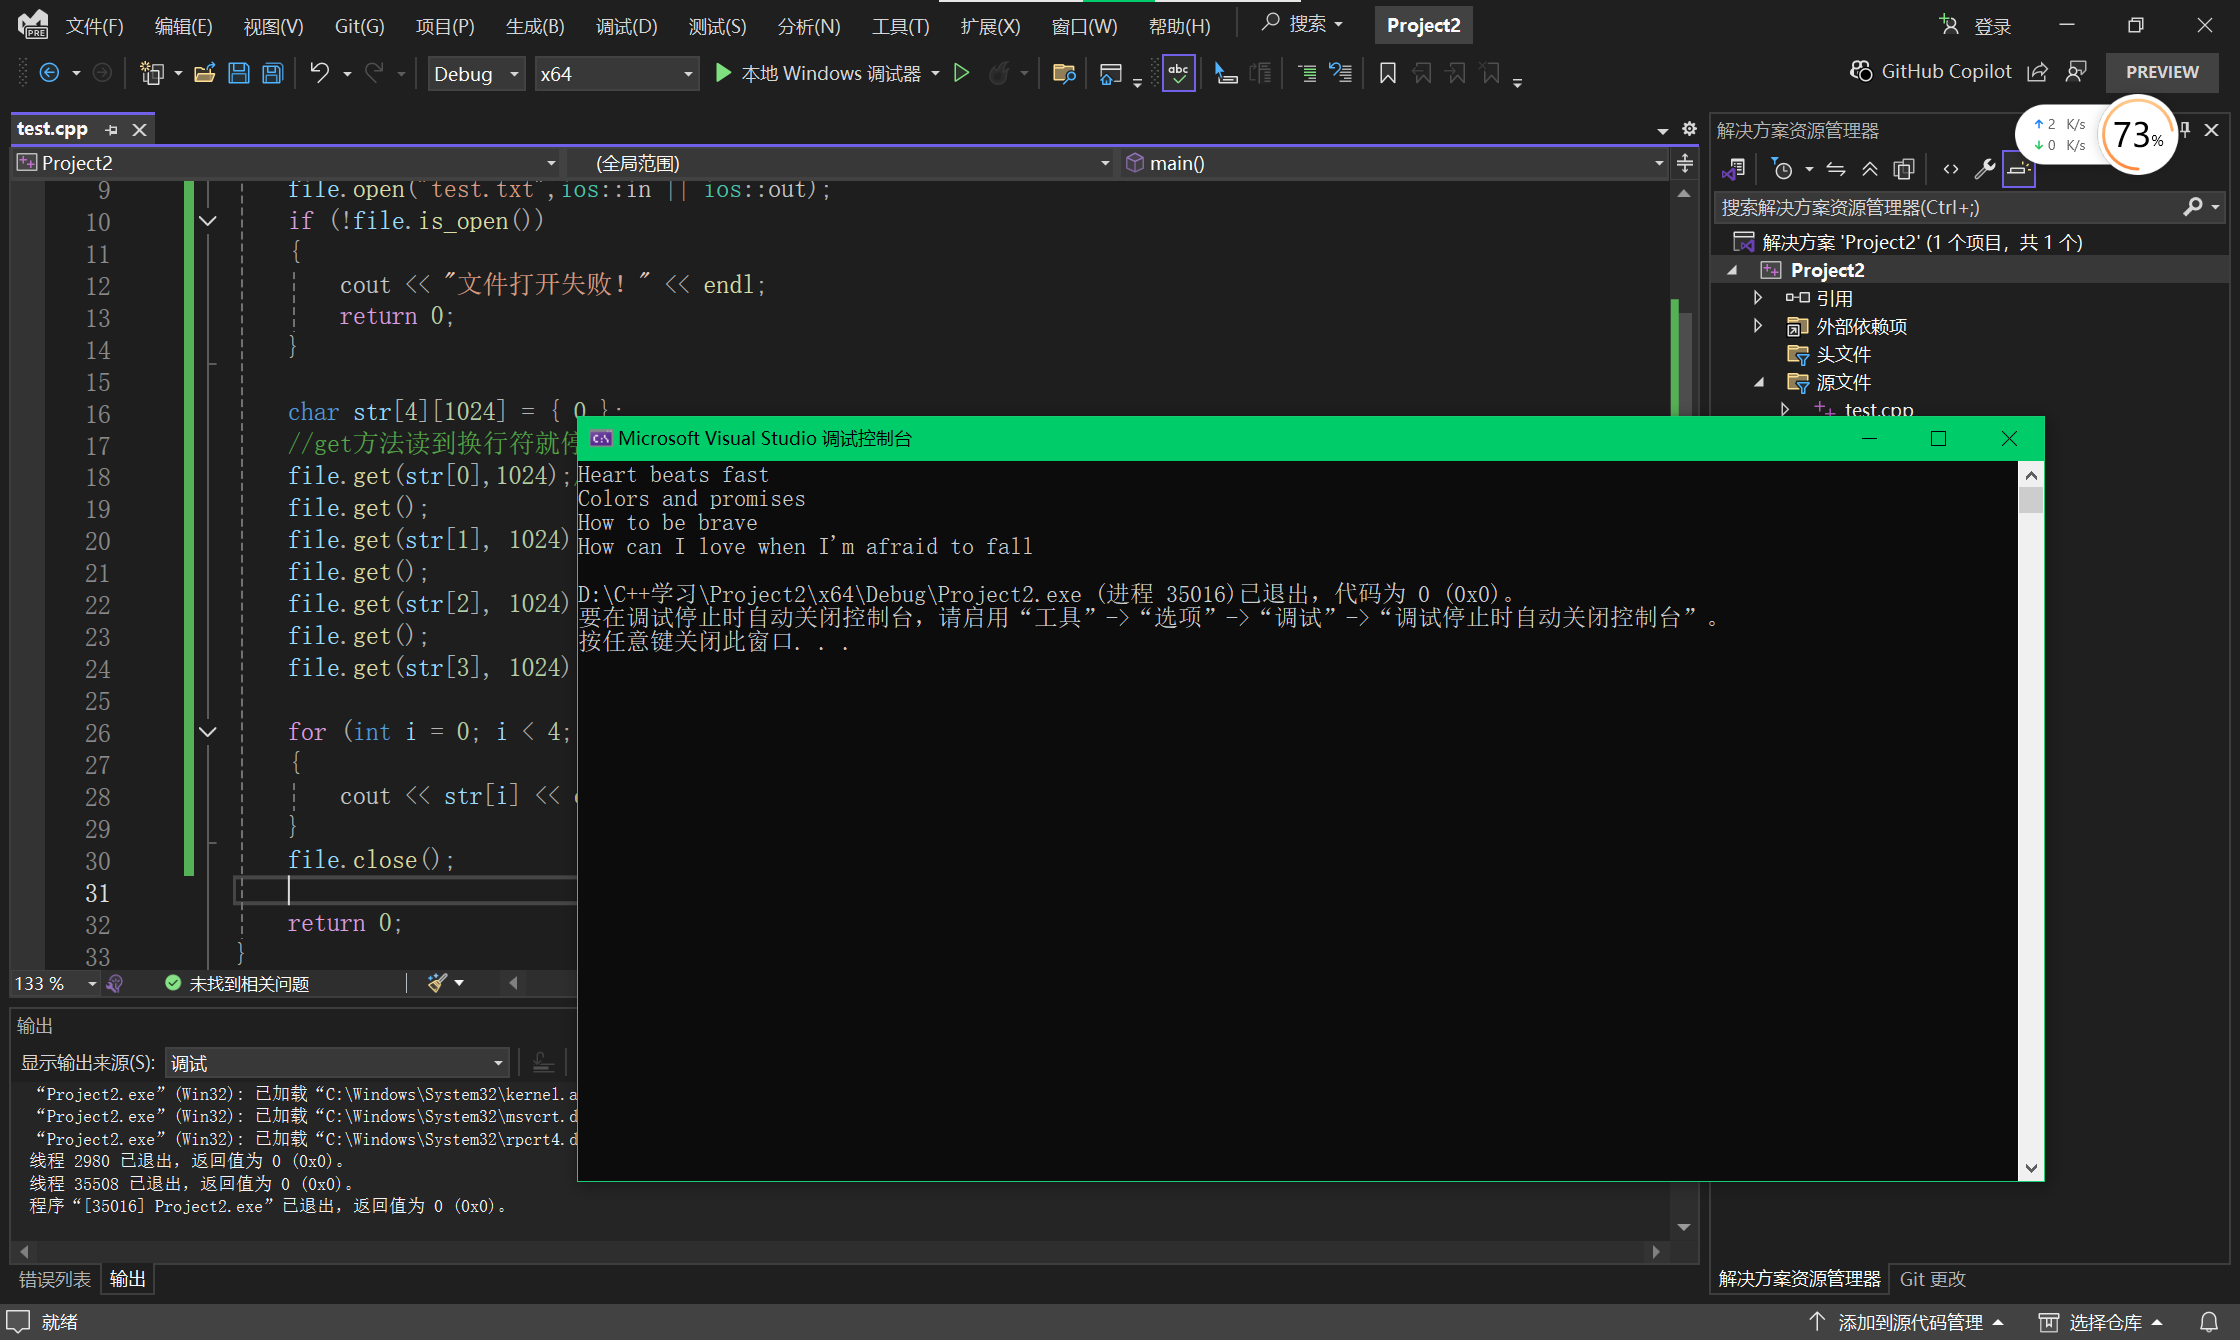Click the PREVIEW button
2240x1340 pixels.
[x=2161, y=72]
